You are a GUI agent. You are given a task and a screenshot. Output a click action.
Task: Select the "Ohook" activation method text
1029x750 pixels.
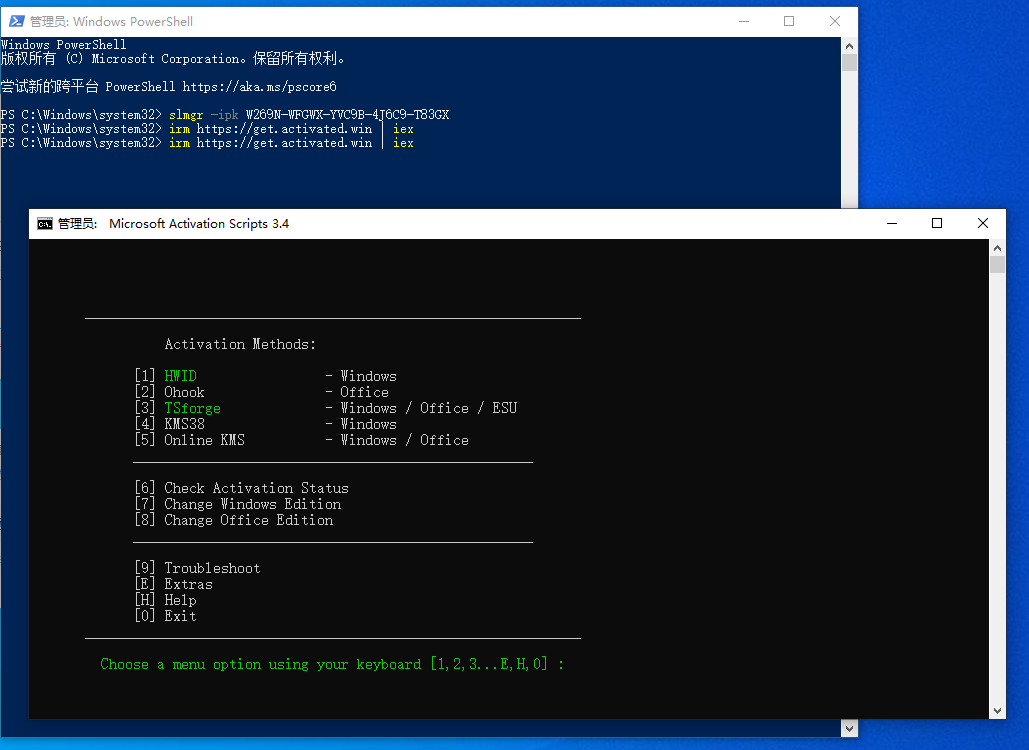point(184,392)
